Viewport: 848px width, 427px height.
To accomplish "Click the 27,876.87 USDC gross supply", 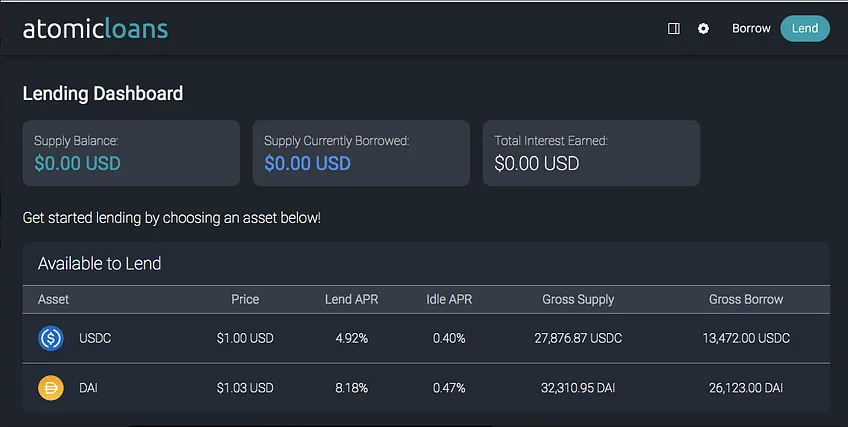I will 578,338.
